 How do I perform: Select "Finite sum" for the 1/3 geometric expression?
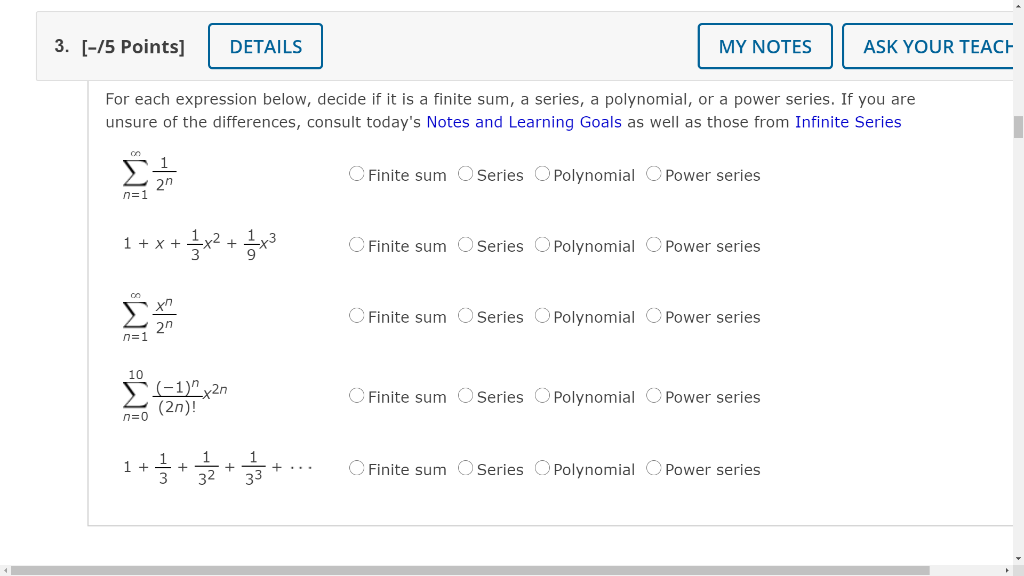356,468
